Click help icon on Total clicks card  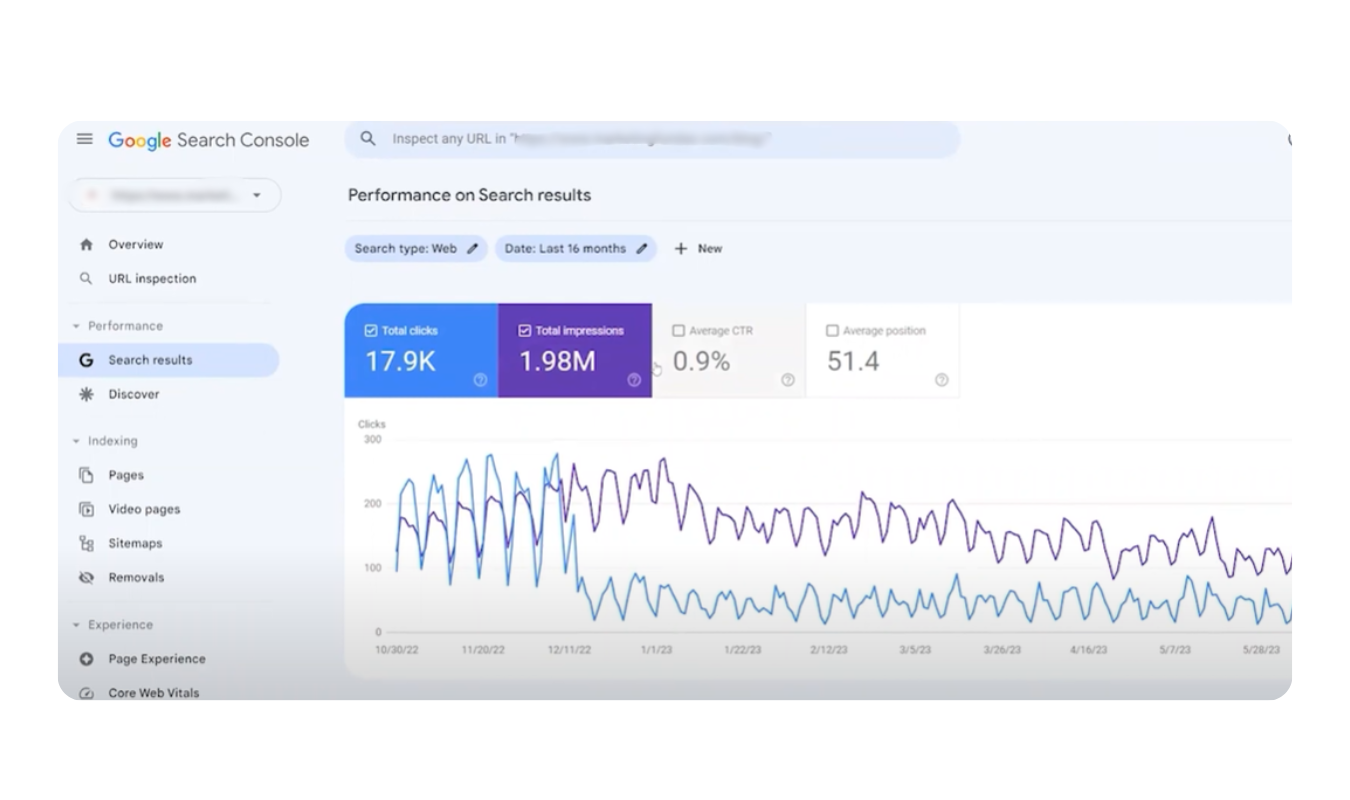point(480,380)
